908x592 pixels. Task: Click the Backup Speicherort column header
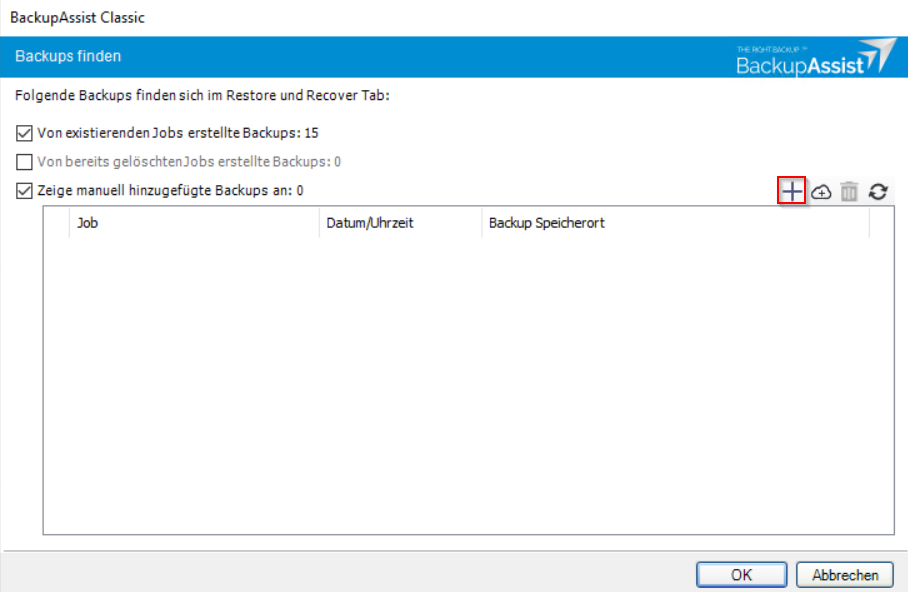pos(674,223)
